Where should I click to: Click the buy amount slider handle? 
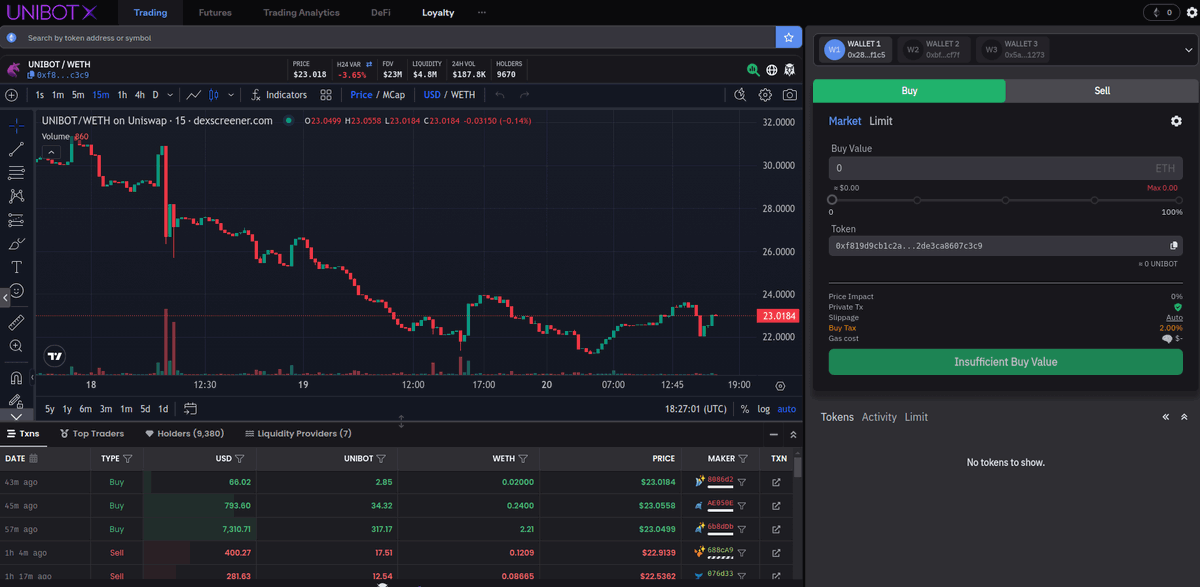(x=832, y=200)
